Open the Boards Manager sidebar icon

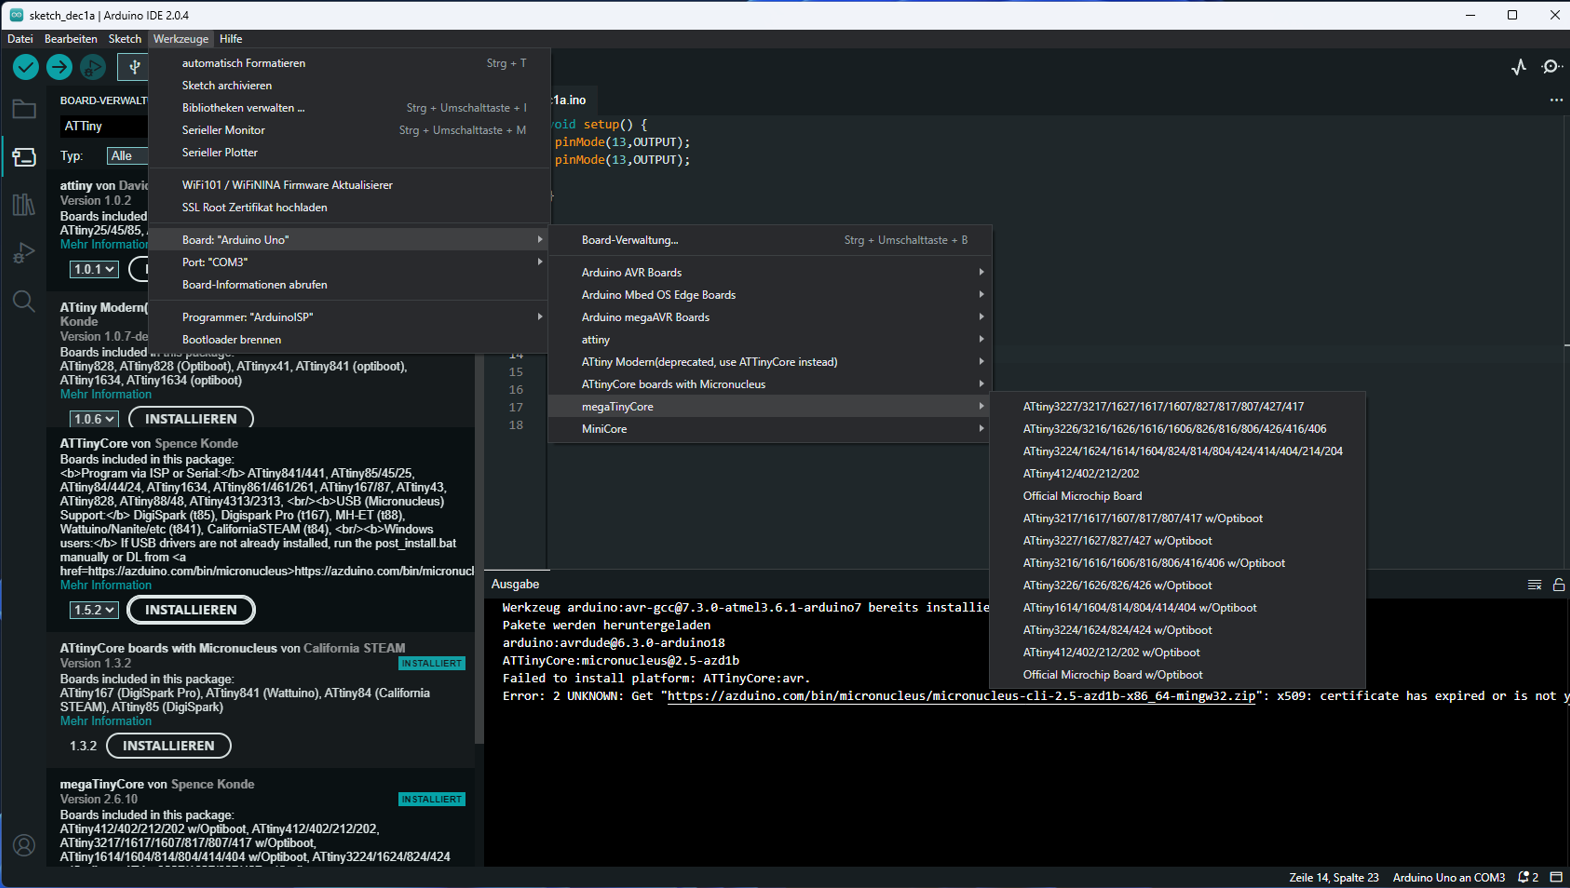pyautogui.click(x=24, y=157)
